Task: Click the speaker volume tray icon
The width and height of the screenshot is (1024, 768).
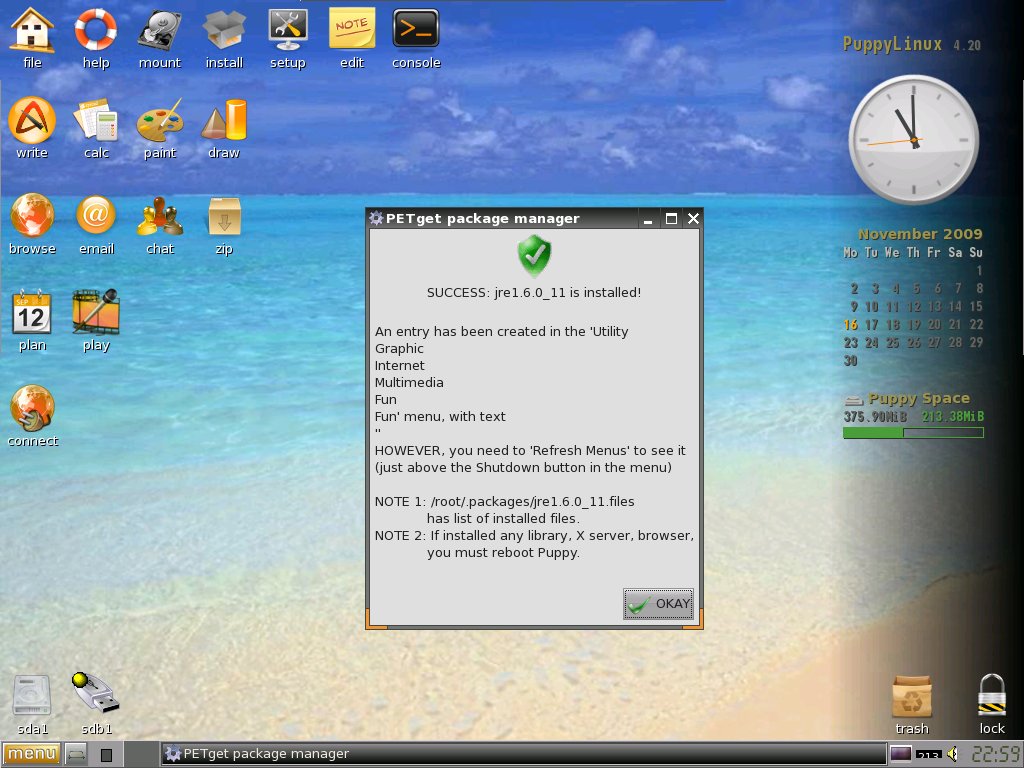Action: (953, 754)
